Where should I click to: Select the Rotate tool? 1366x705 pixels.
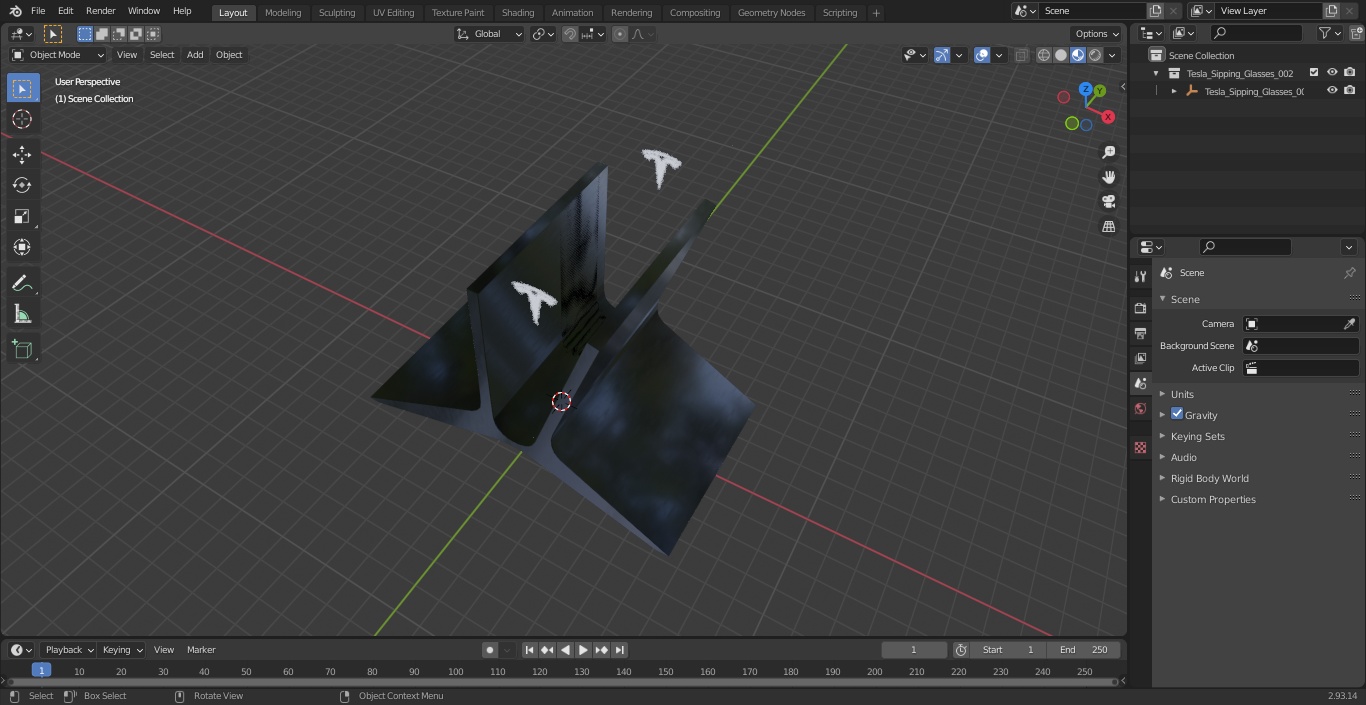click(22, 185)
